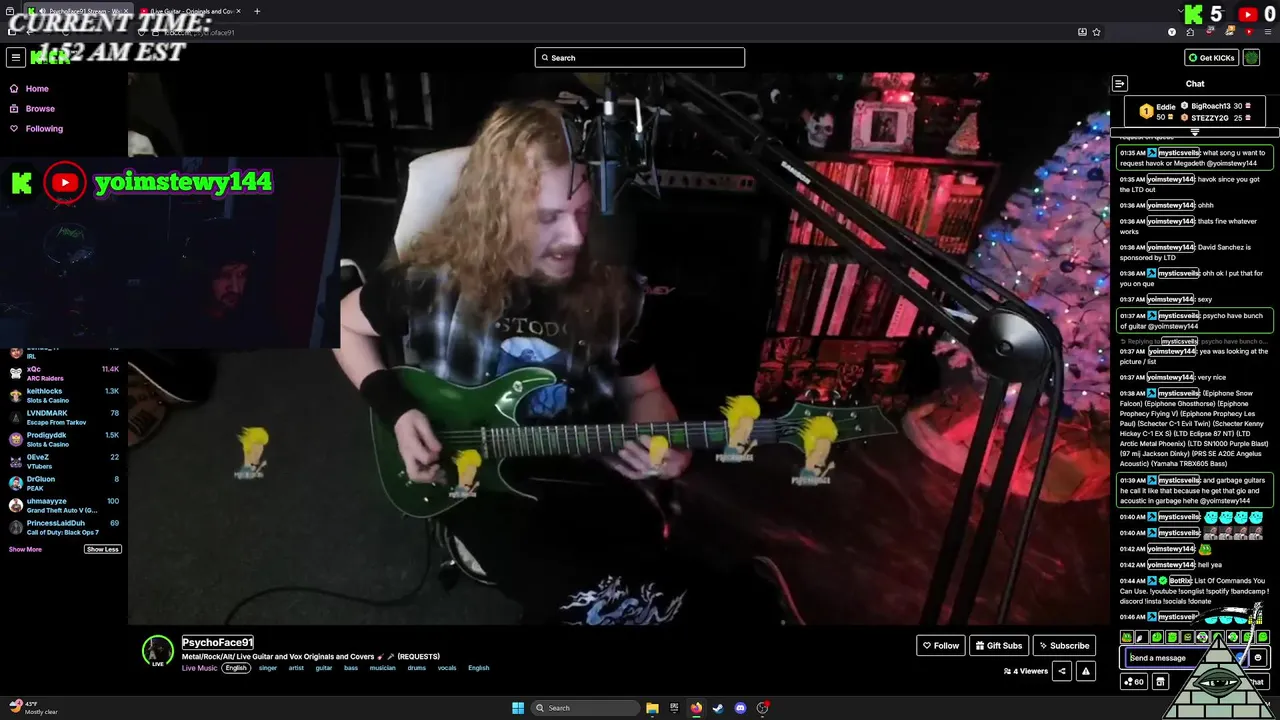Open the Following page in sidebar
Viewport: 1280px width, 720px height.
point(37,128)
